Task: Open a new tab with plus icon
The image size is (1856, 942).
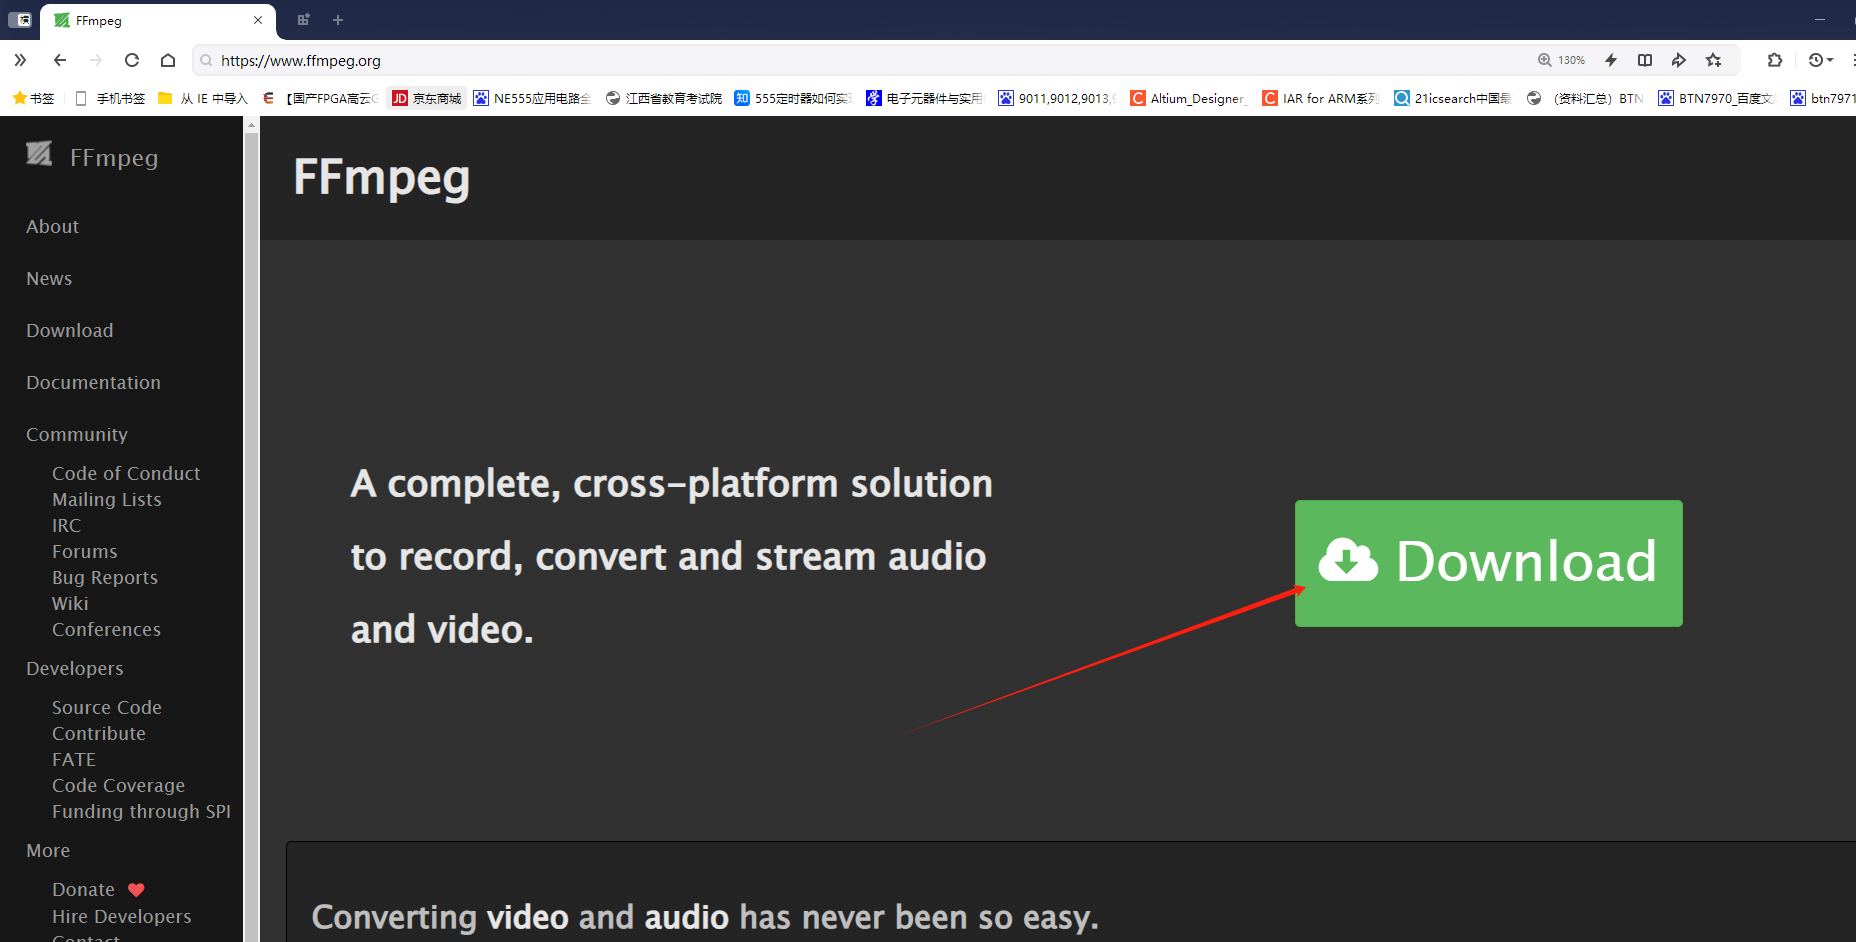Action: coord(338,20)
